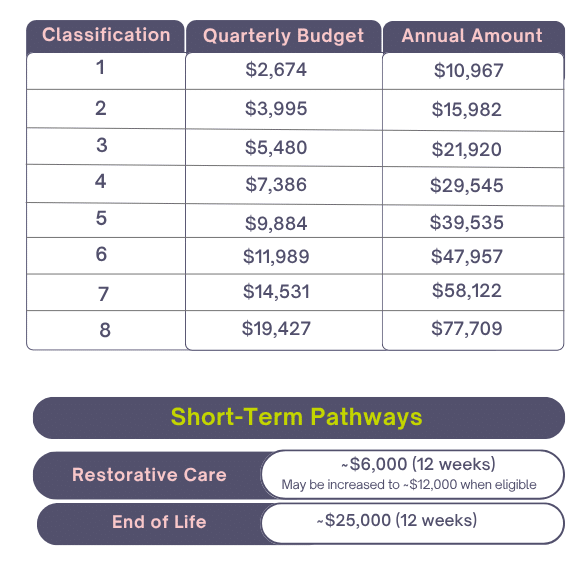Select the $10,967 annual amount cell
582x567 pixels.
click(x=473, y=71)
